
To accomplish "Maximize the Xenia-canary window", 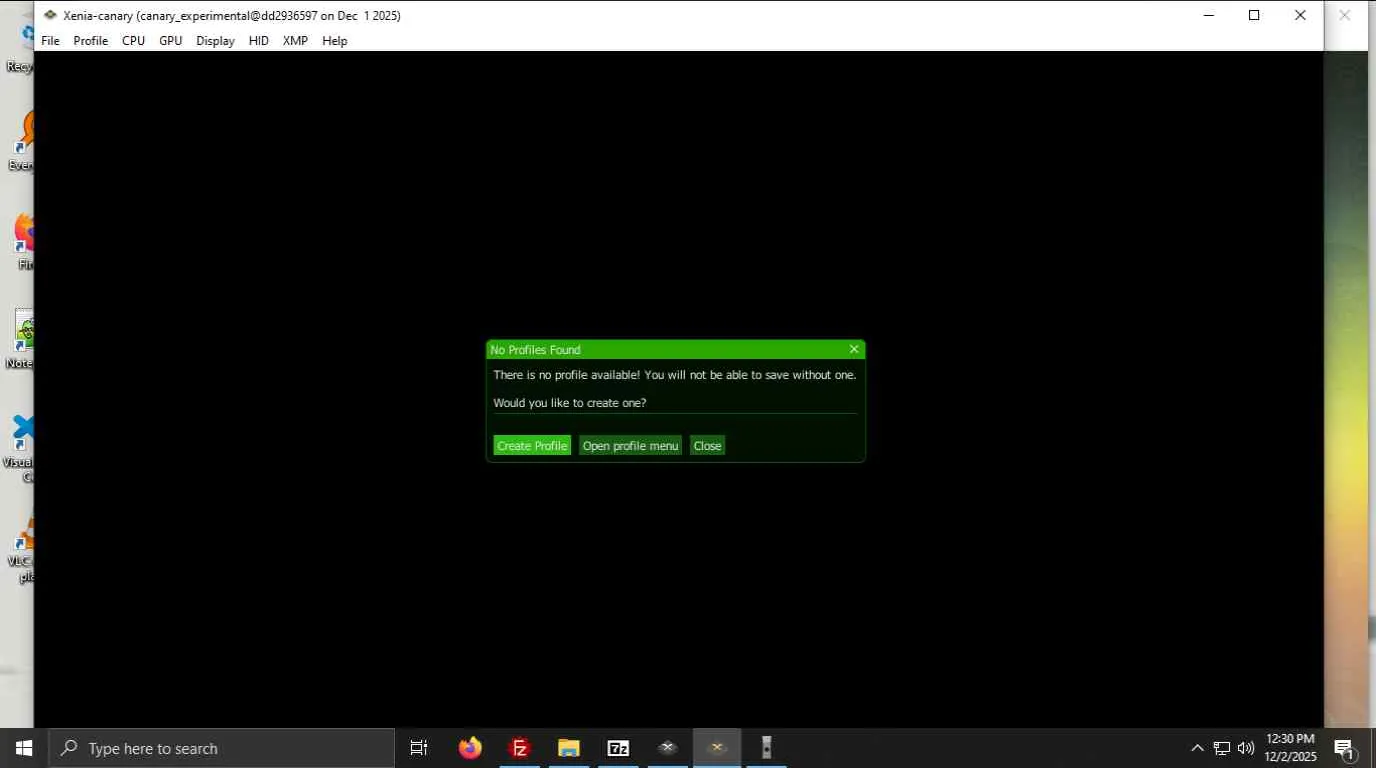I will [1254, 15].
